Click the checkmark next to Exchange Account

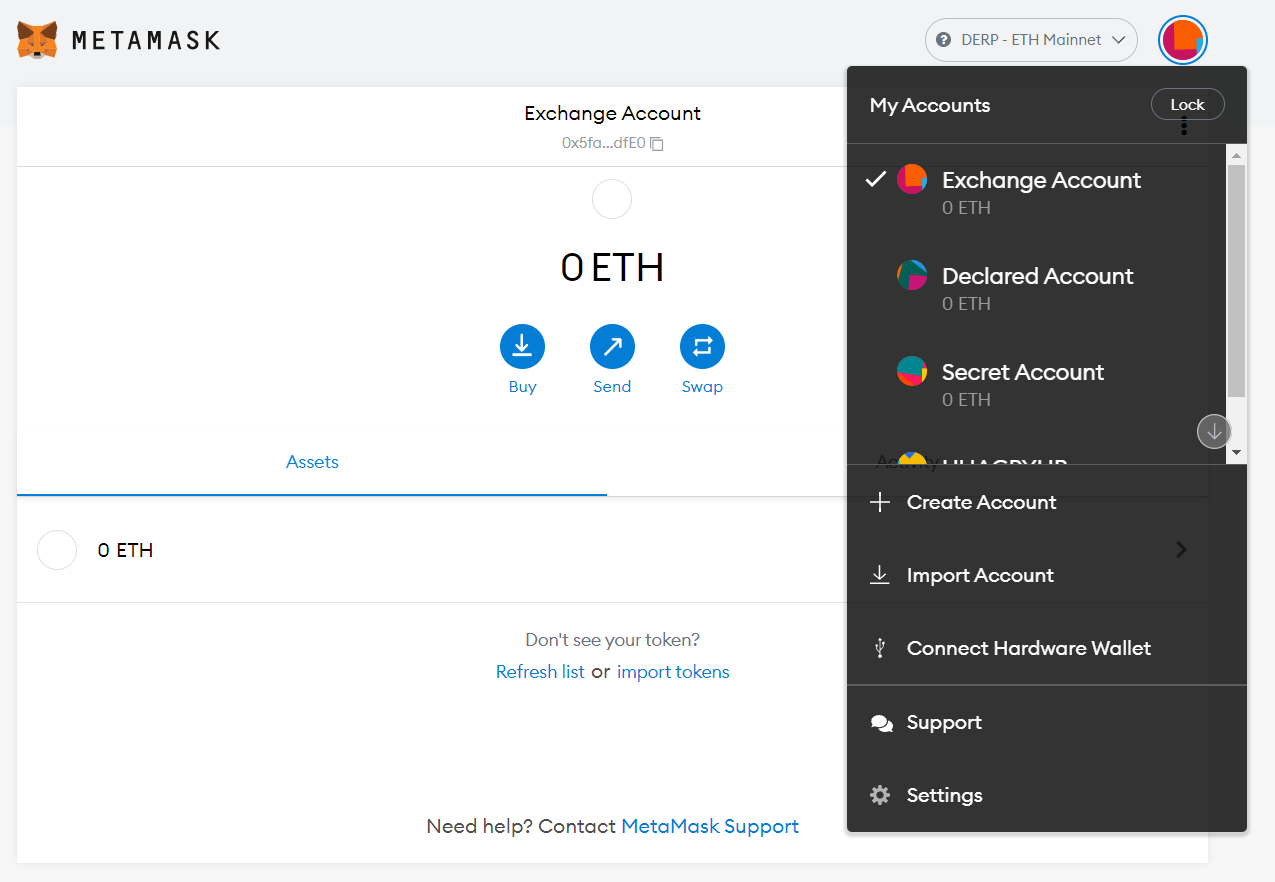(876, 179)
